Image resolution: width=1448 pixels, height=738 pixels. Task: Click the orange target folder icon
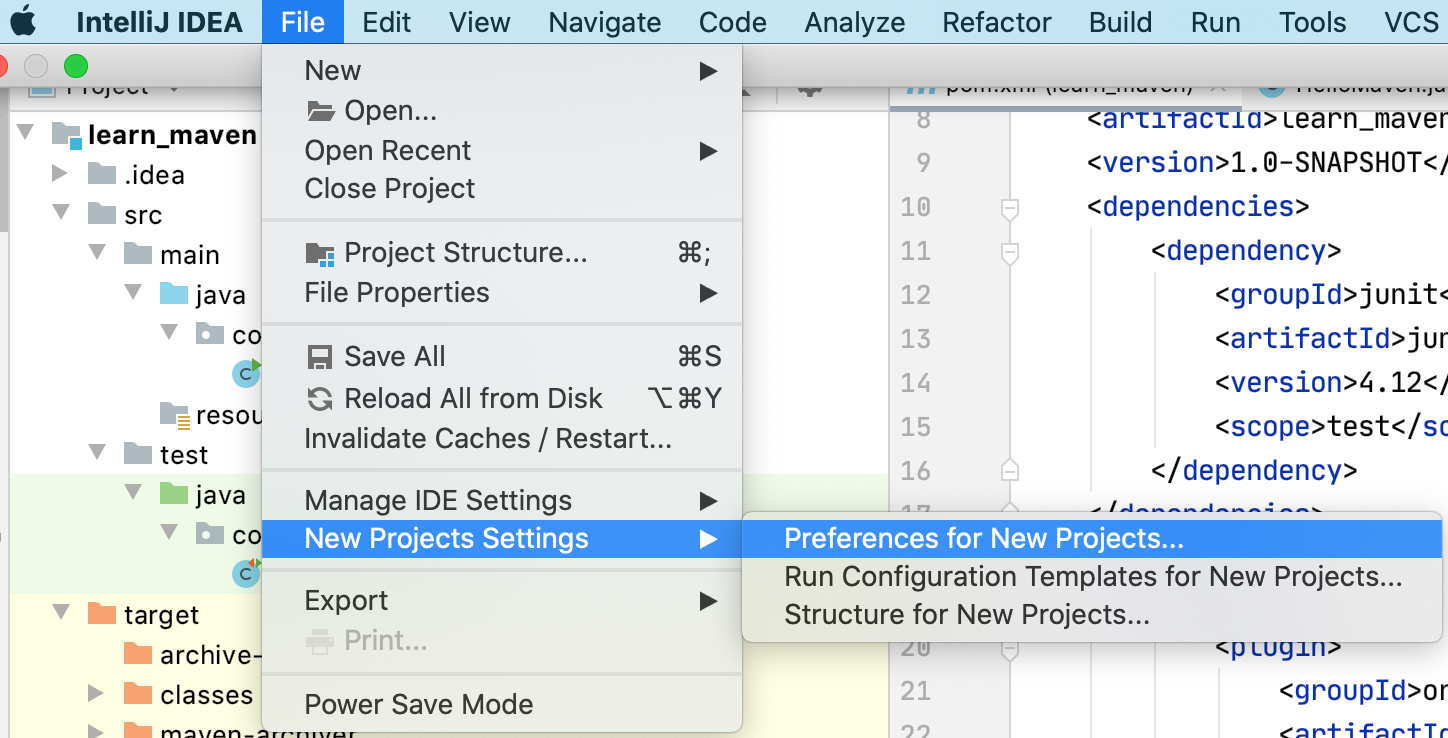(x=102, y=614)
